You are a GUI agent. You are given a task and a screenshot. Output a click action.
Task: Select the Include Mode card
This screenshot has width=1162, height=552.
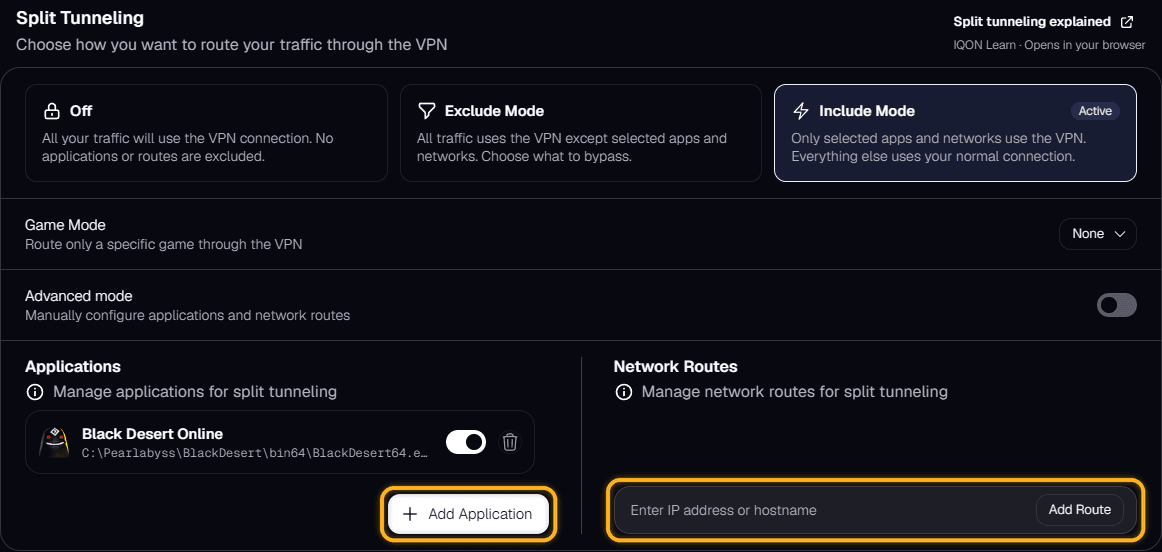[955, 133]
